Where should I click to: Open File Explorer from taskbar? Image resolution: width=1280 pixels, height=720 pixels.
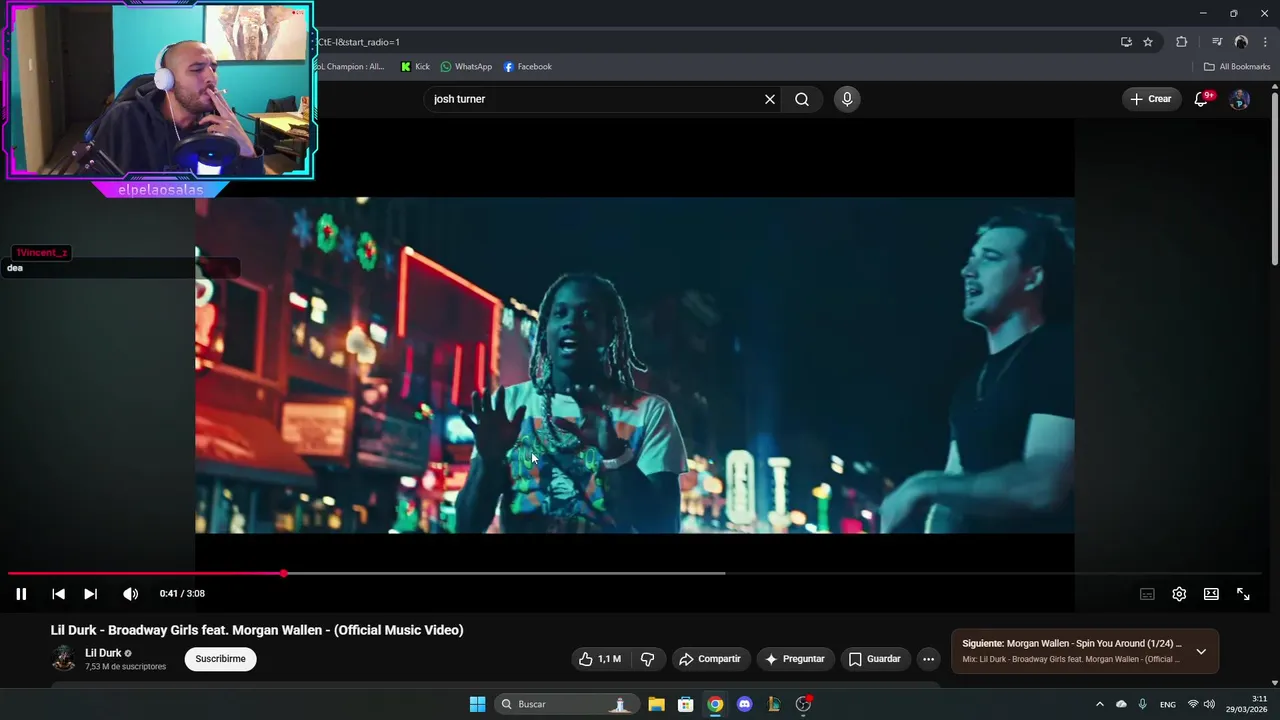pos(656,704)
